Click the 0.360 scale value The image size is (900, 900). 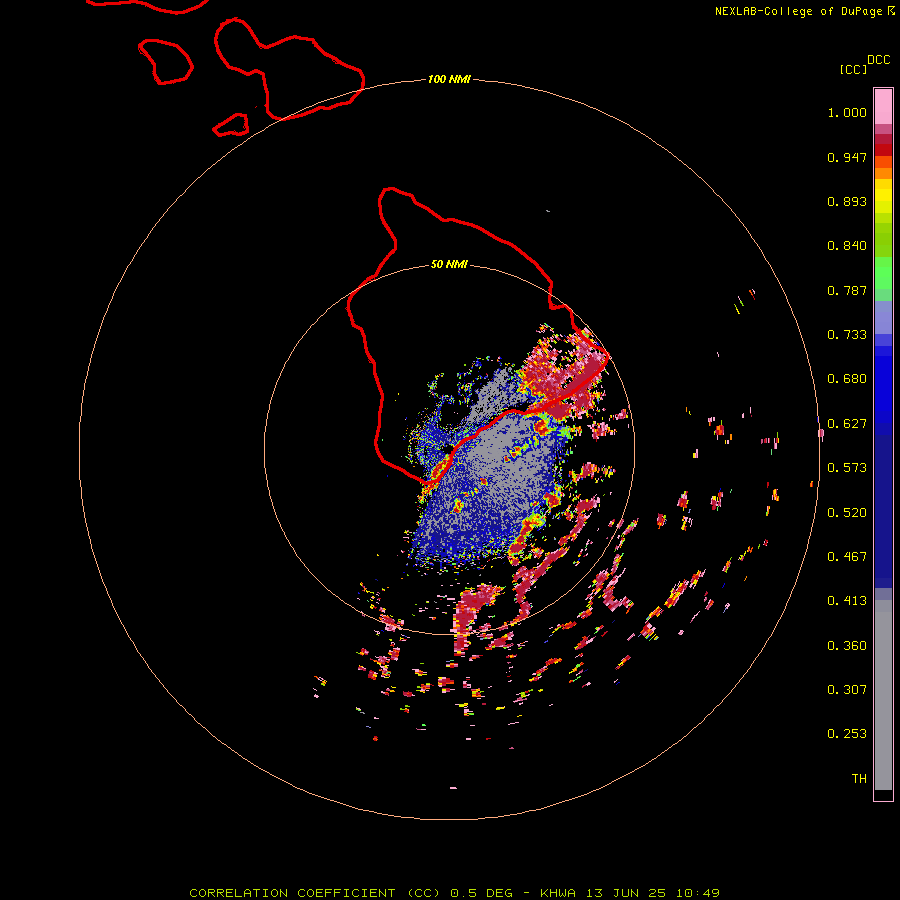click(x=847, y=646)
